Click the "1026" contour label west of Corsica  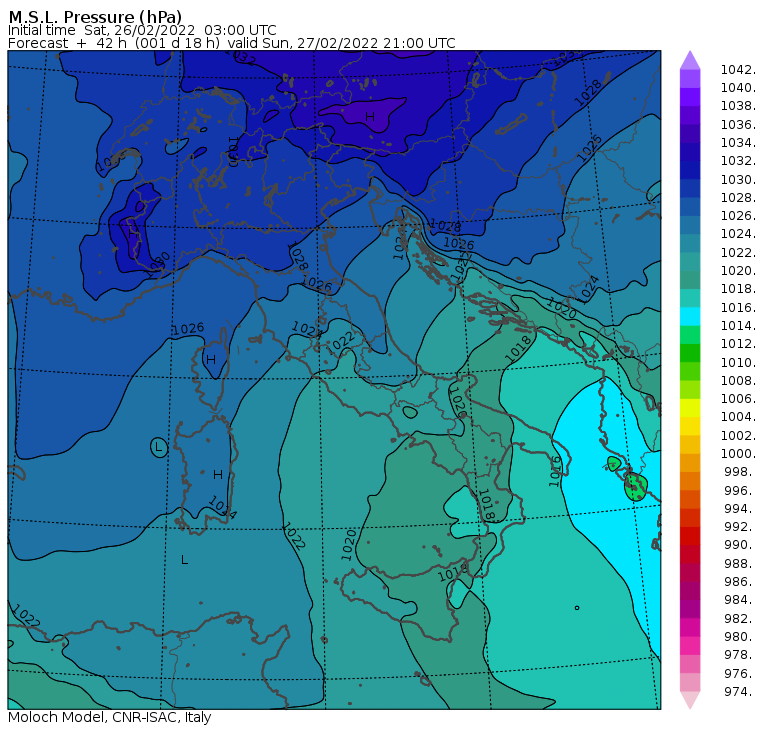(x=188, y=329)
